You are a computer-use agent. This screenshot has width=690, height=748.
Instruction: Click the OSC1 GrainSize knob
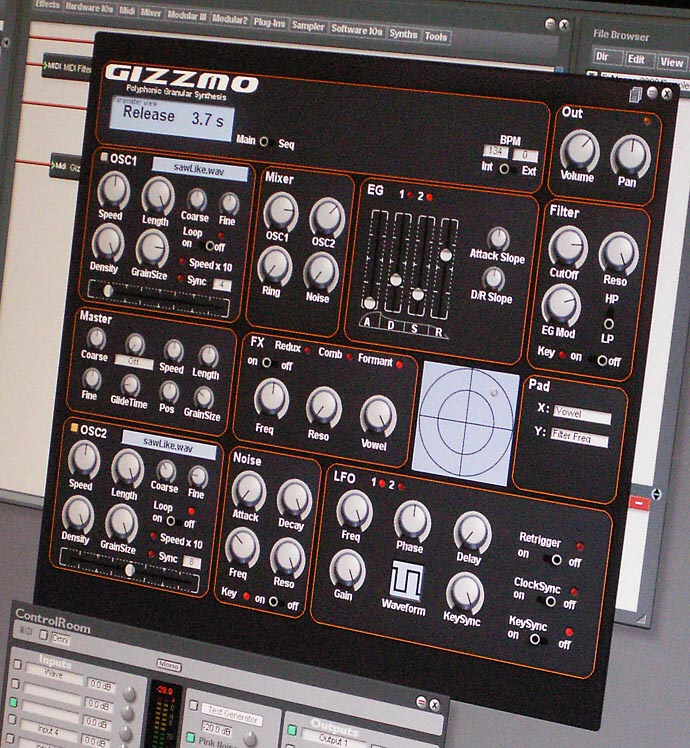[152, 249]
